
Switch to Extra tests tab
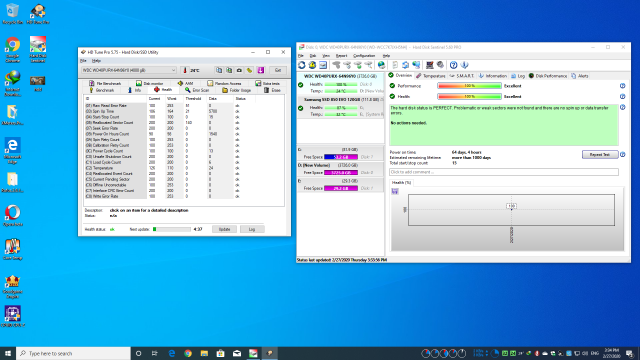click(268, 83)
